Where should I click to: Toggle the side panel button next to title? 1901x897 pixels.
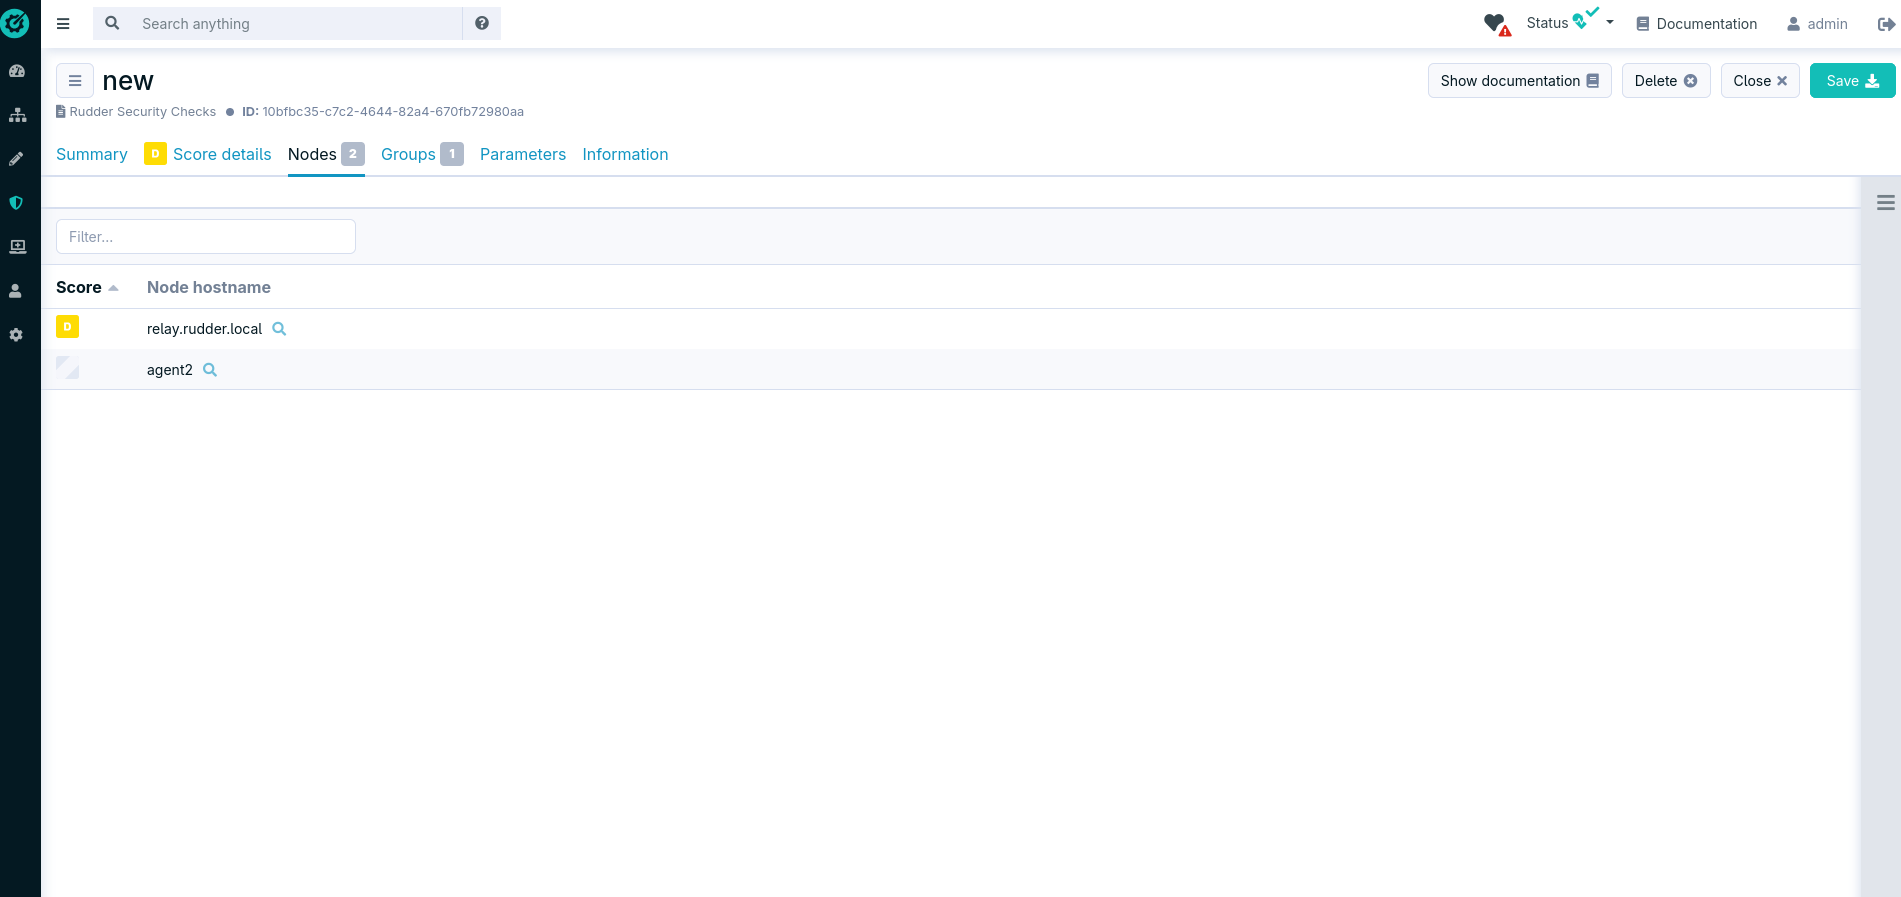click(75, 81)
